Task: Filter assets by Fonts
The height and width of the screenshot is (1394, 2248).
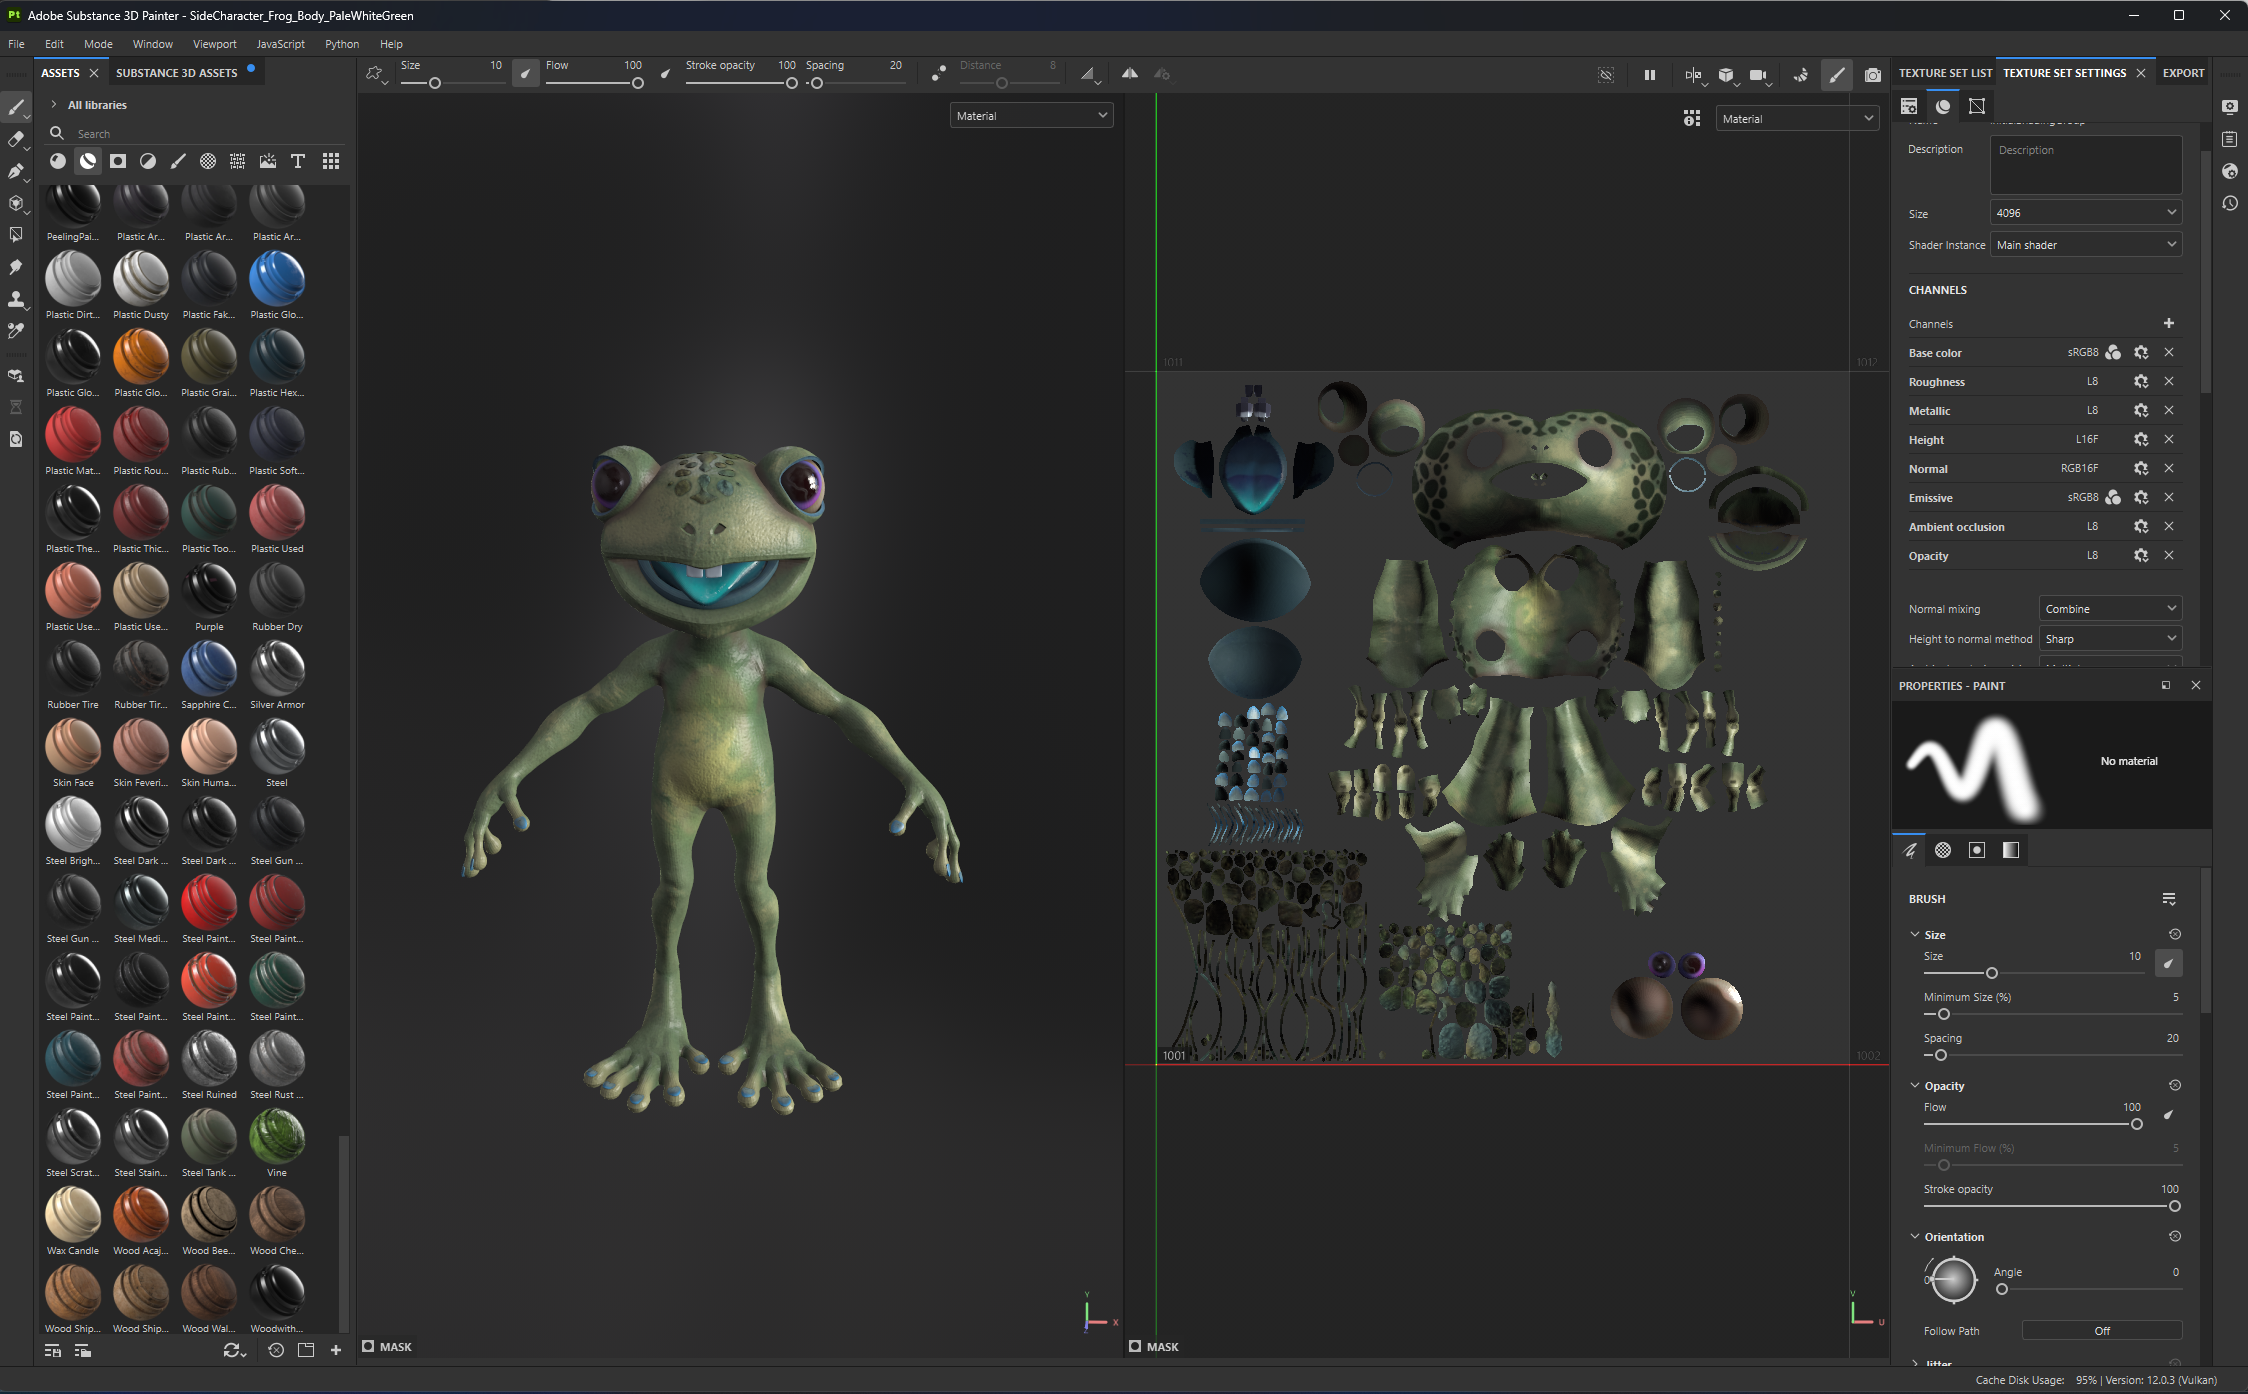Action: click(298, 161)
